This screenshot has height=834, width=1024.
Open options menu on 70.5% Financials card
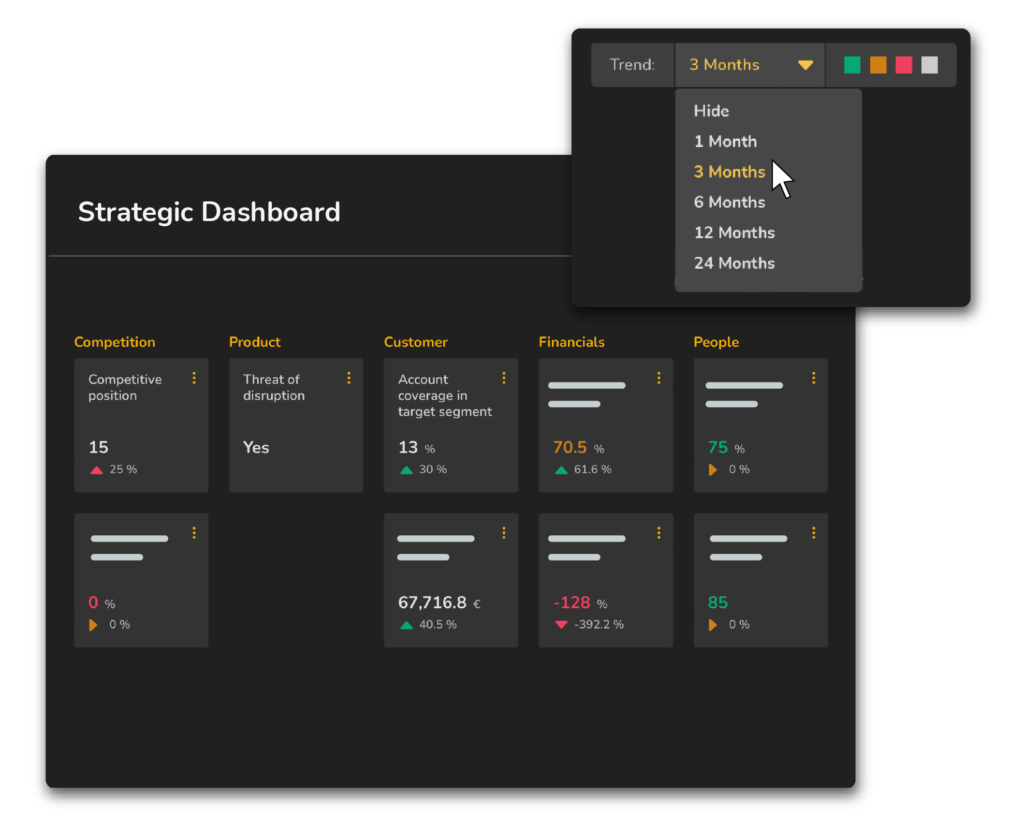658,378
